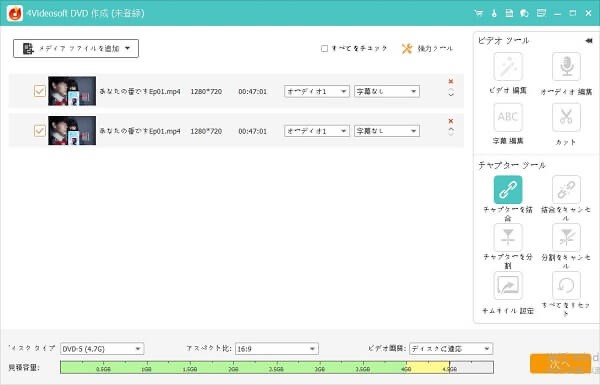Image resolution: width=600 pixels, height=385 pixels.
Task: Click reorder arrows on second video row
Action: pyautogui.click(x=451, y=132)
